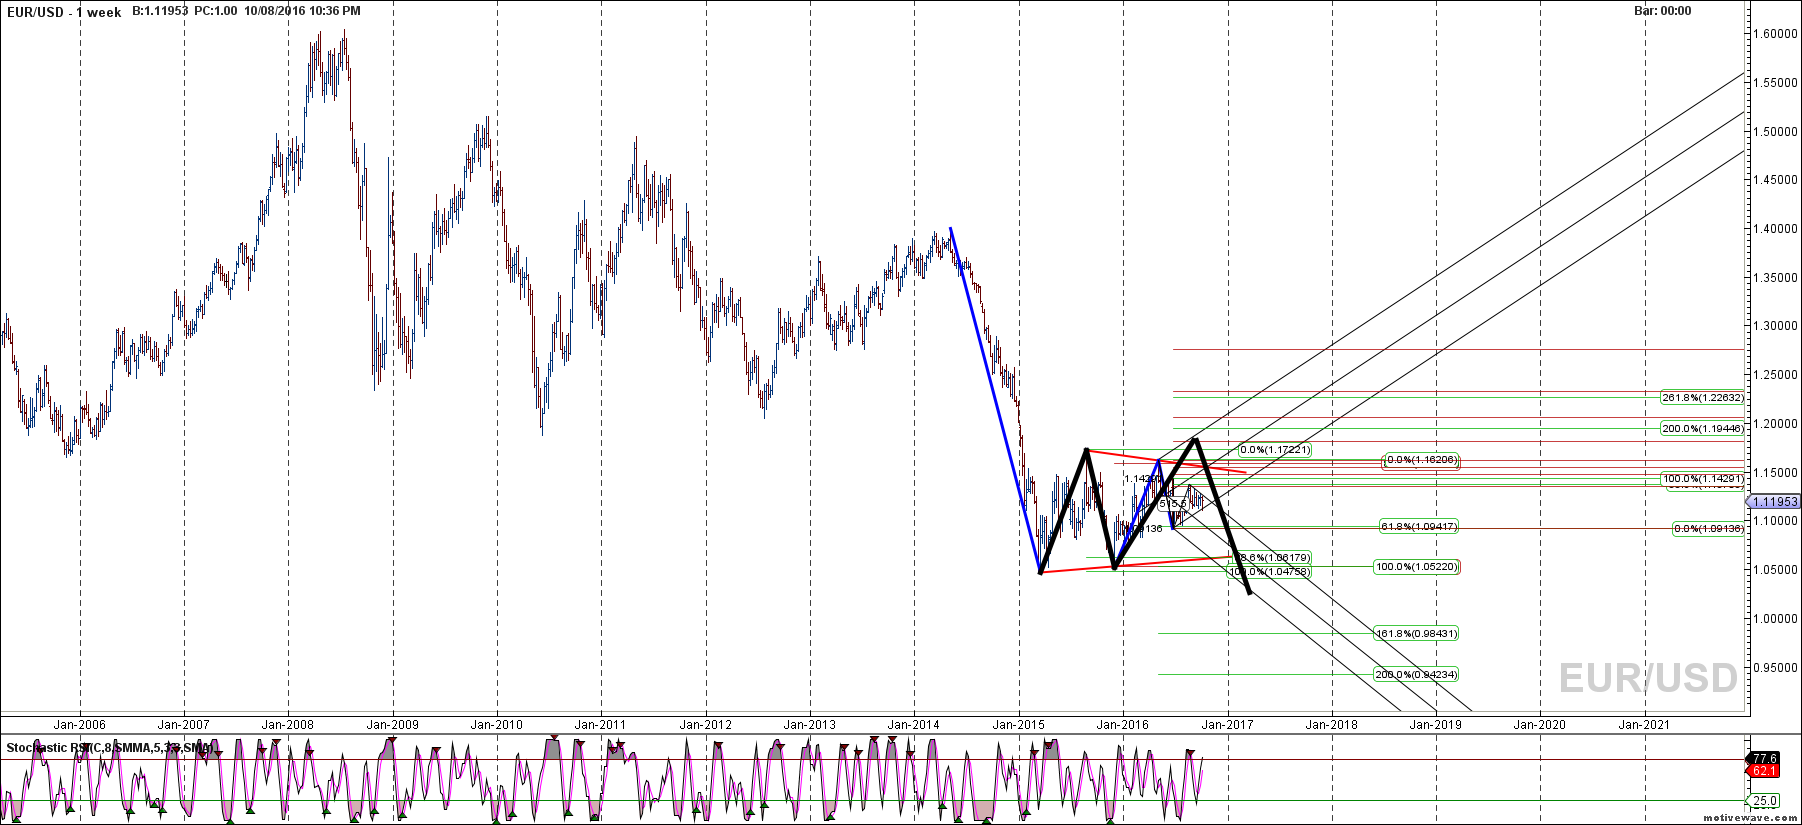The image size is (1802, 825).
Task: Select the 100.0%(1.05220) Fibonacci label
Action: click(1417, 567)
